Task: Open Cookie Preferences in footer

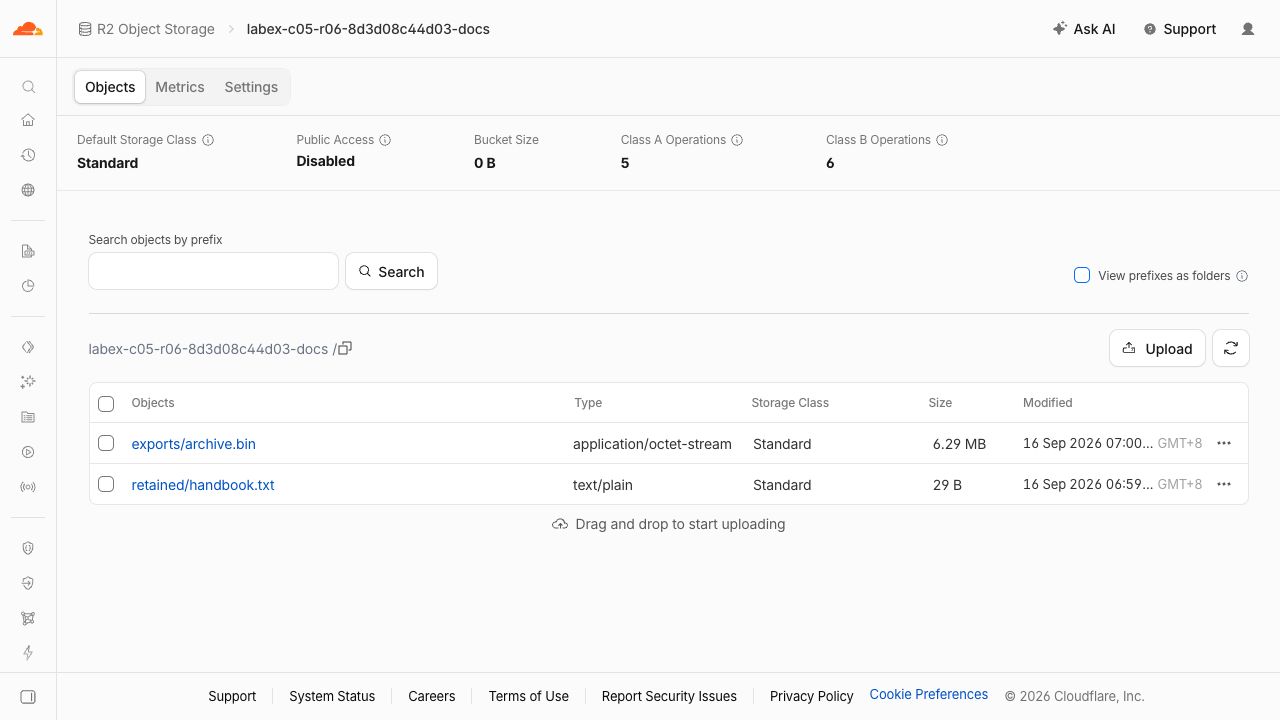Action: 929,694
